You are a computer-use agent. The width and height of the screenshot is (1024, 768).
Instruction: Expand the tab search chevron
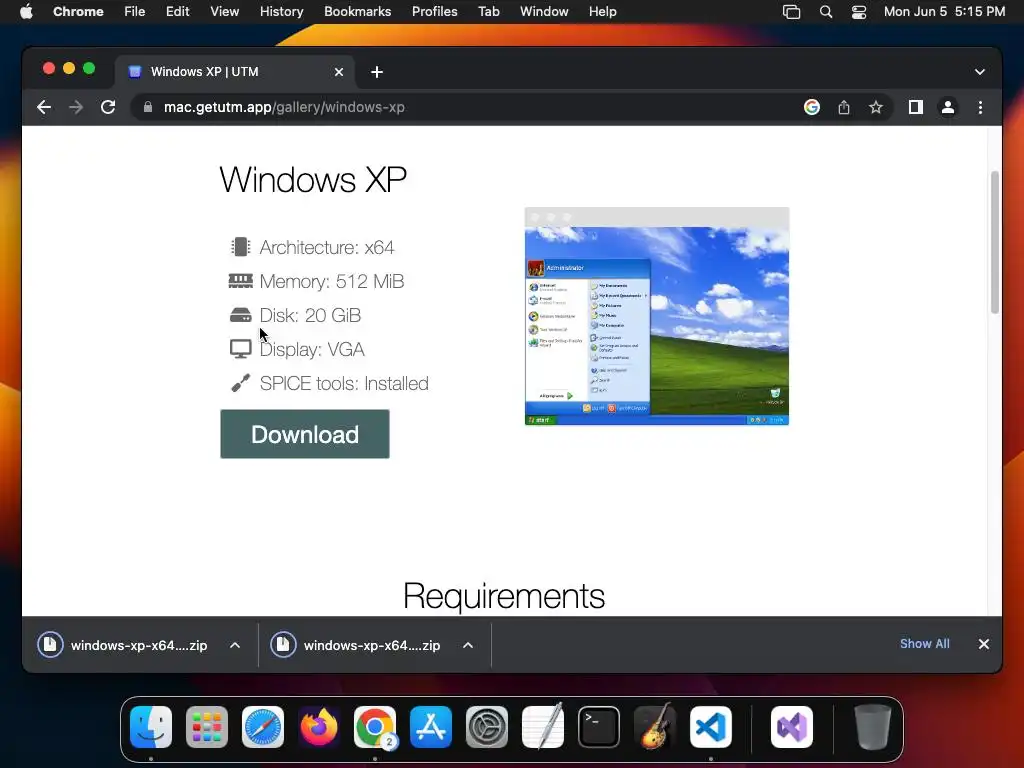click(x=980, y=72)
